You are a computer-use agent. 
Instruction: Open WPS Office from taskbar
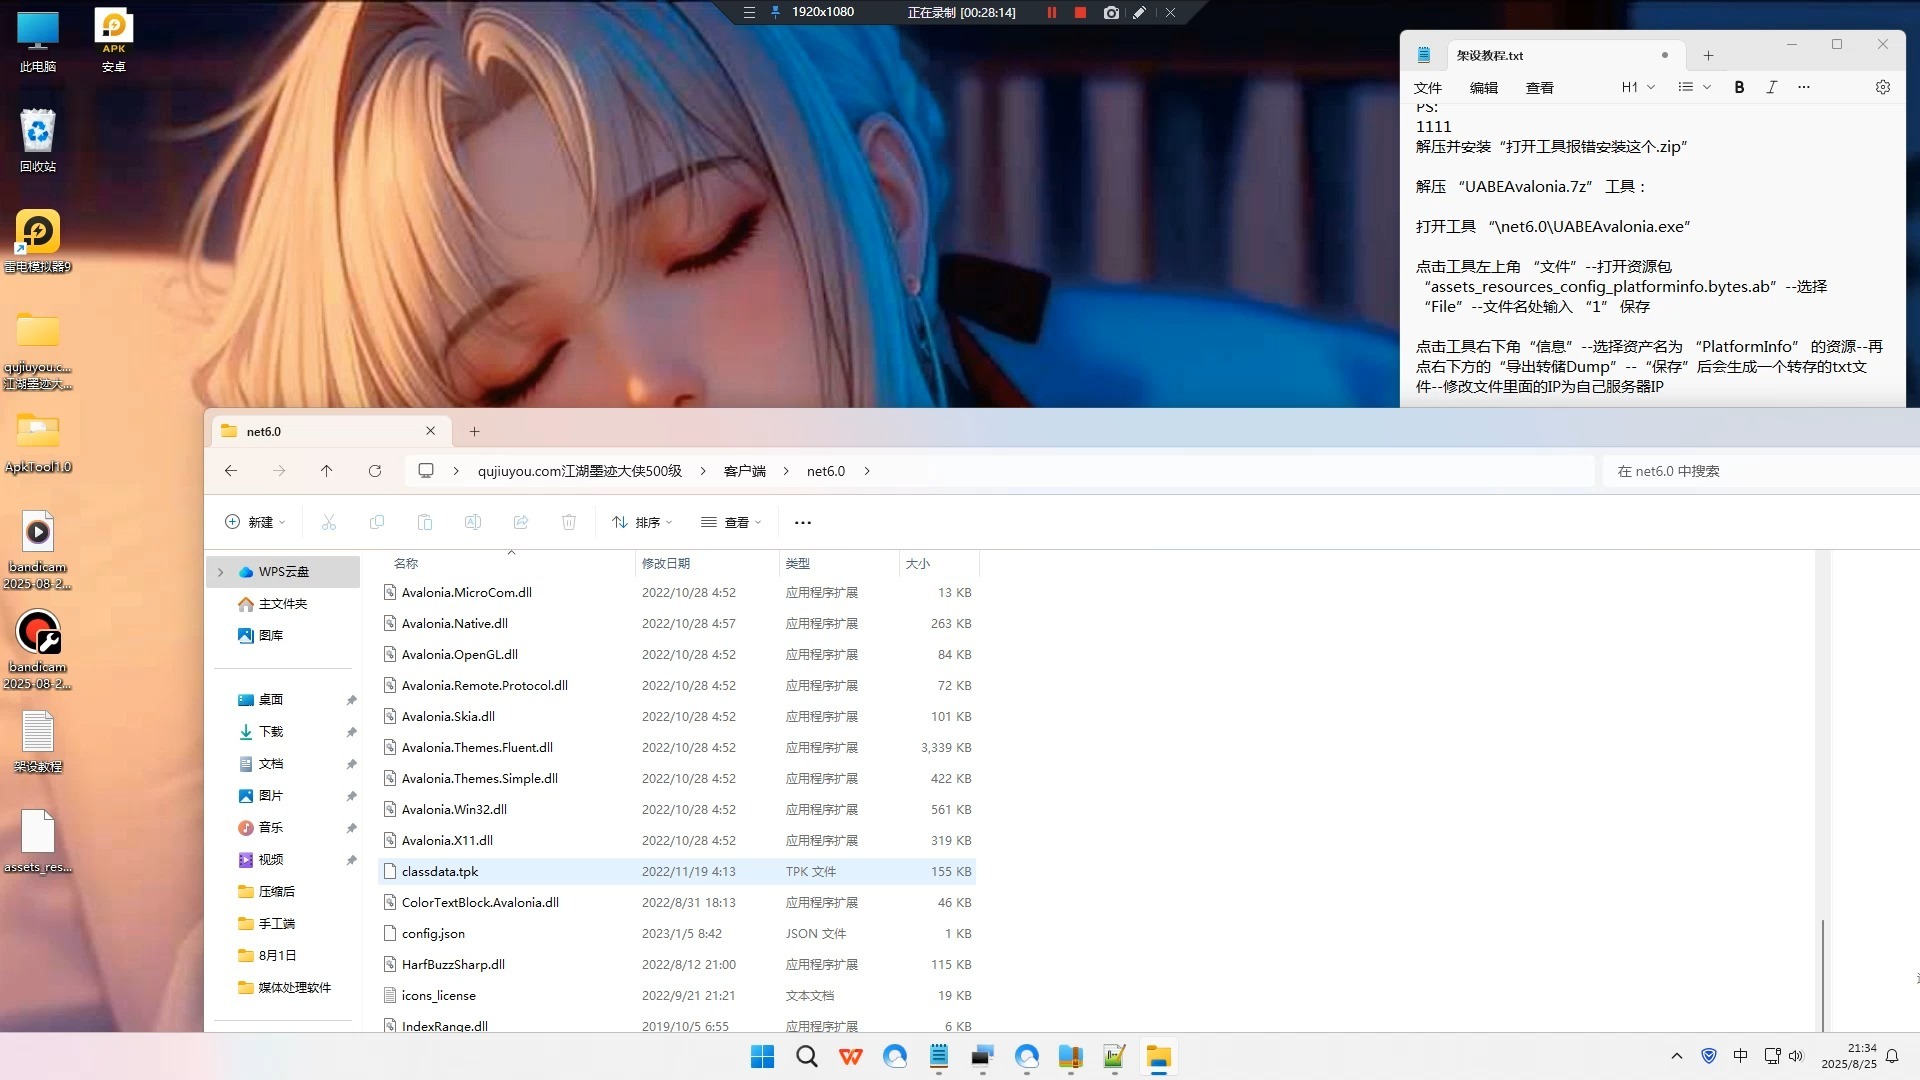pos(851,1057)
